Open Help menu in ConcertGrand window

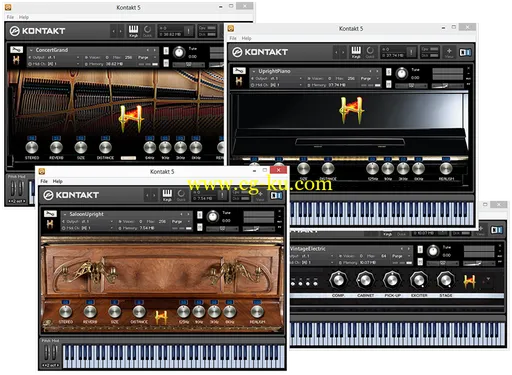[x=24, y=17]
